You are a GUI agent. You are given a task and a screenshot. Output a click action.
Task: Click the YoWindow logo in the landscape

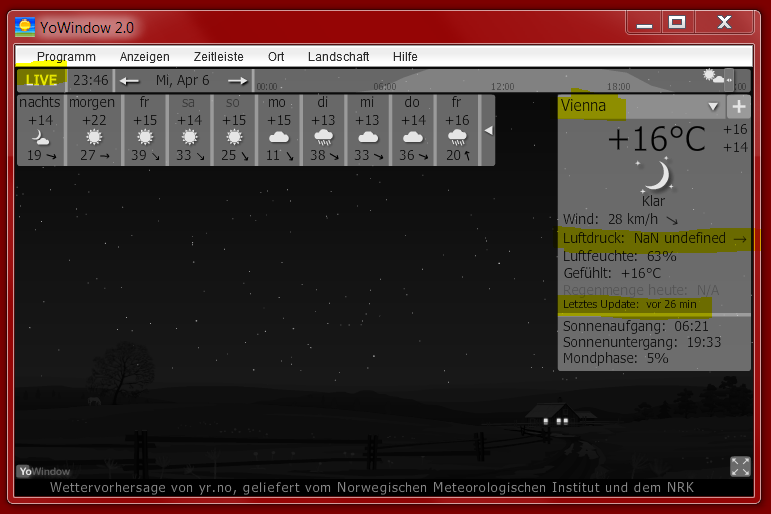(x=44, y=471)
